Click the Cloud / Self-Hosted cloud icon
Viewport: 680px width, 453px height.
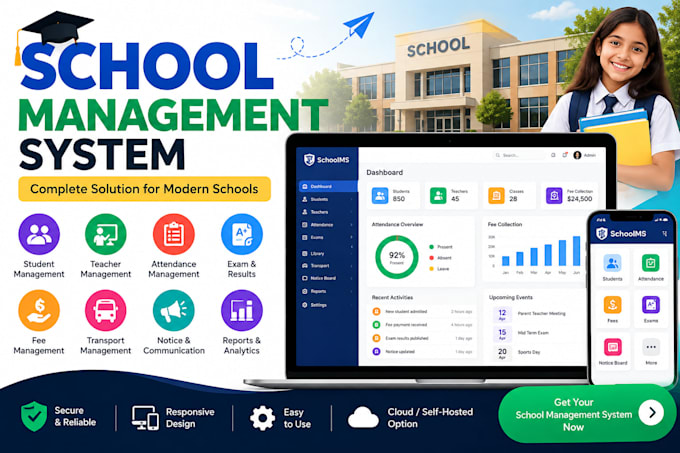click(x=363, y=417)
